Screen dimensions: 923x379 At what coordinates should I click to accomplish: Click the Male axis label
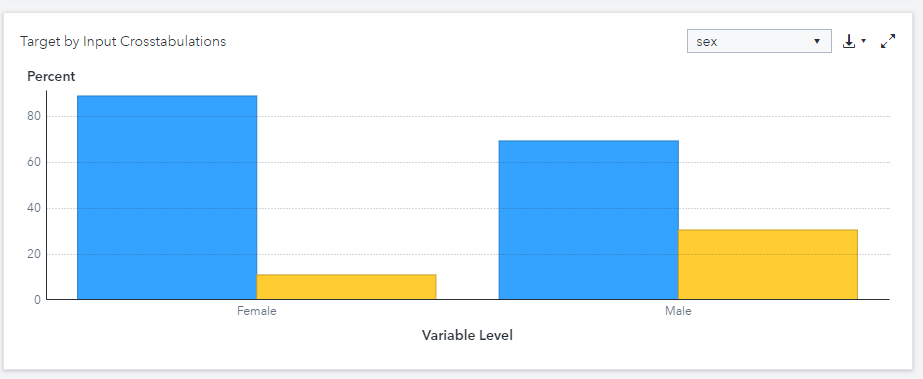coord(678,311)
